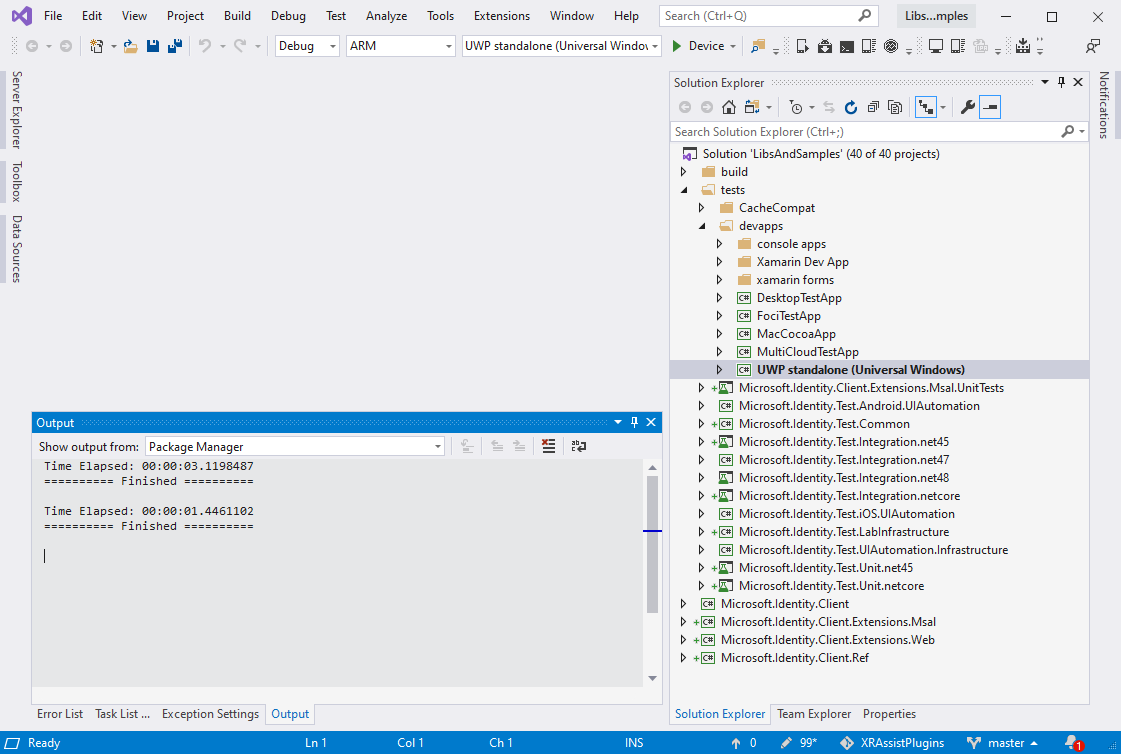Toggle Word Wrap in the Output window
Viewport: 1121px width, 754px height.
pyautogui.click(x=578, y=447)
